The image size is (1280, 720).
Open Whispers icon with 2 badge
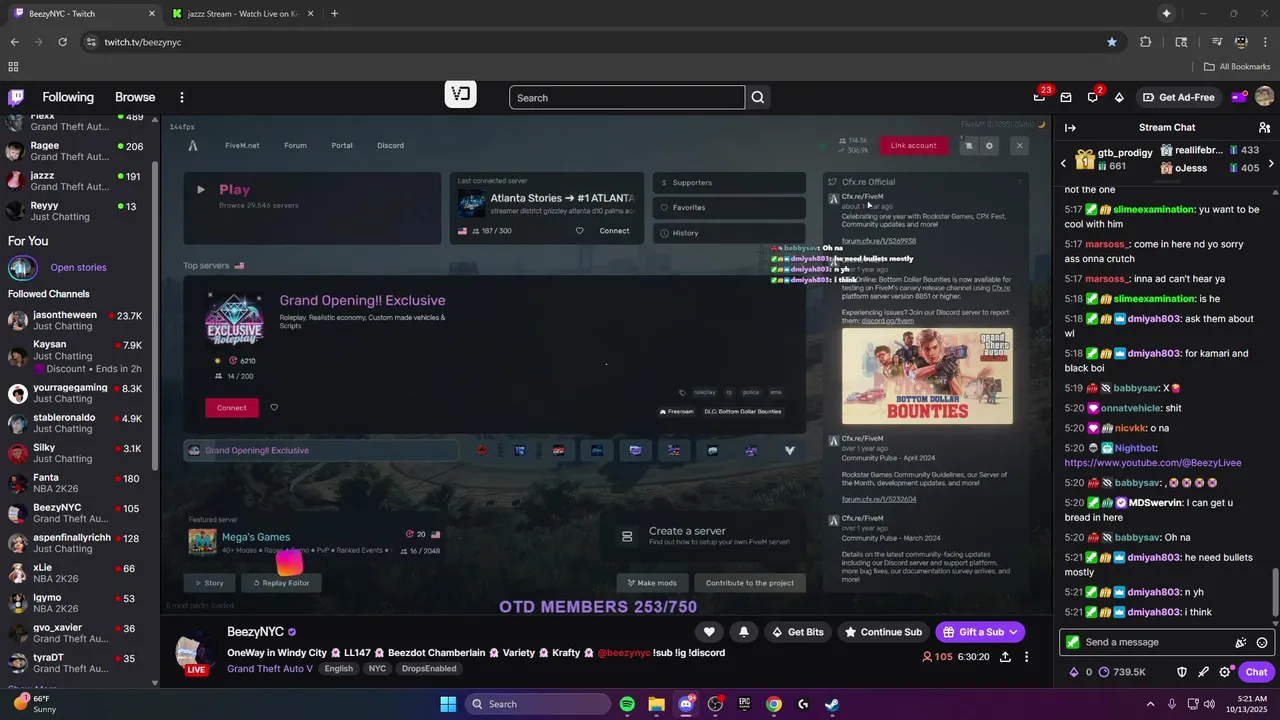[x=1093, y=97]
